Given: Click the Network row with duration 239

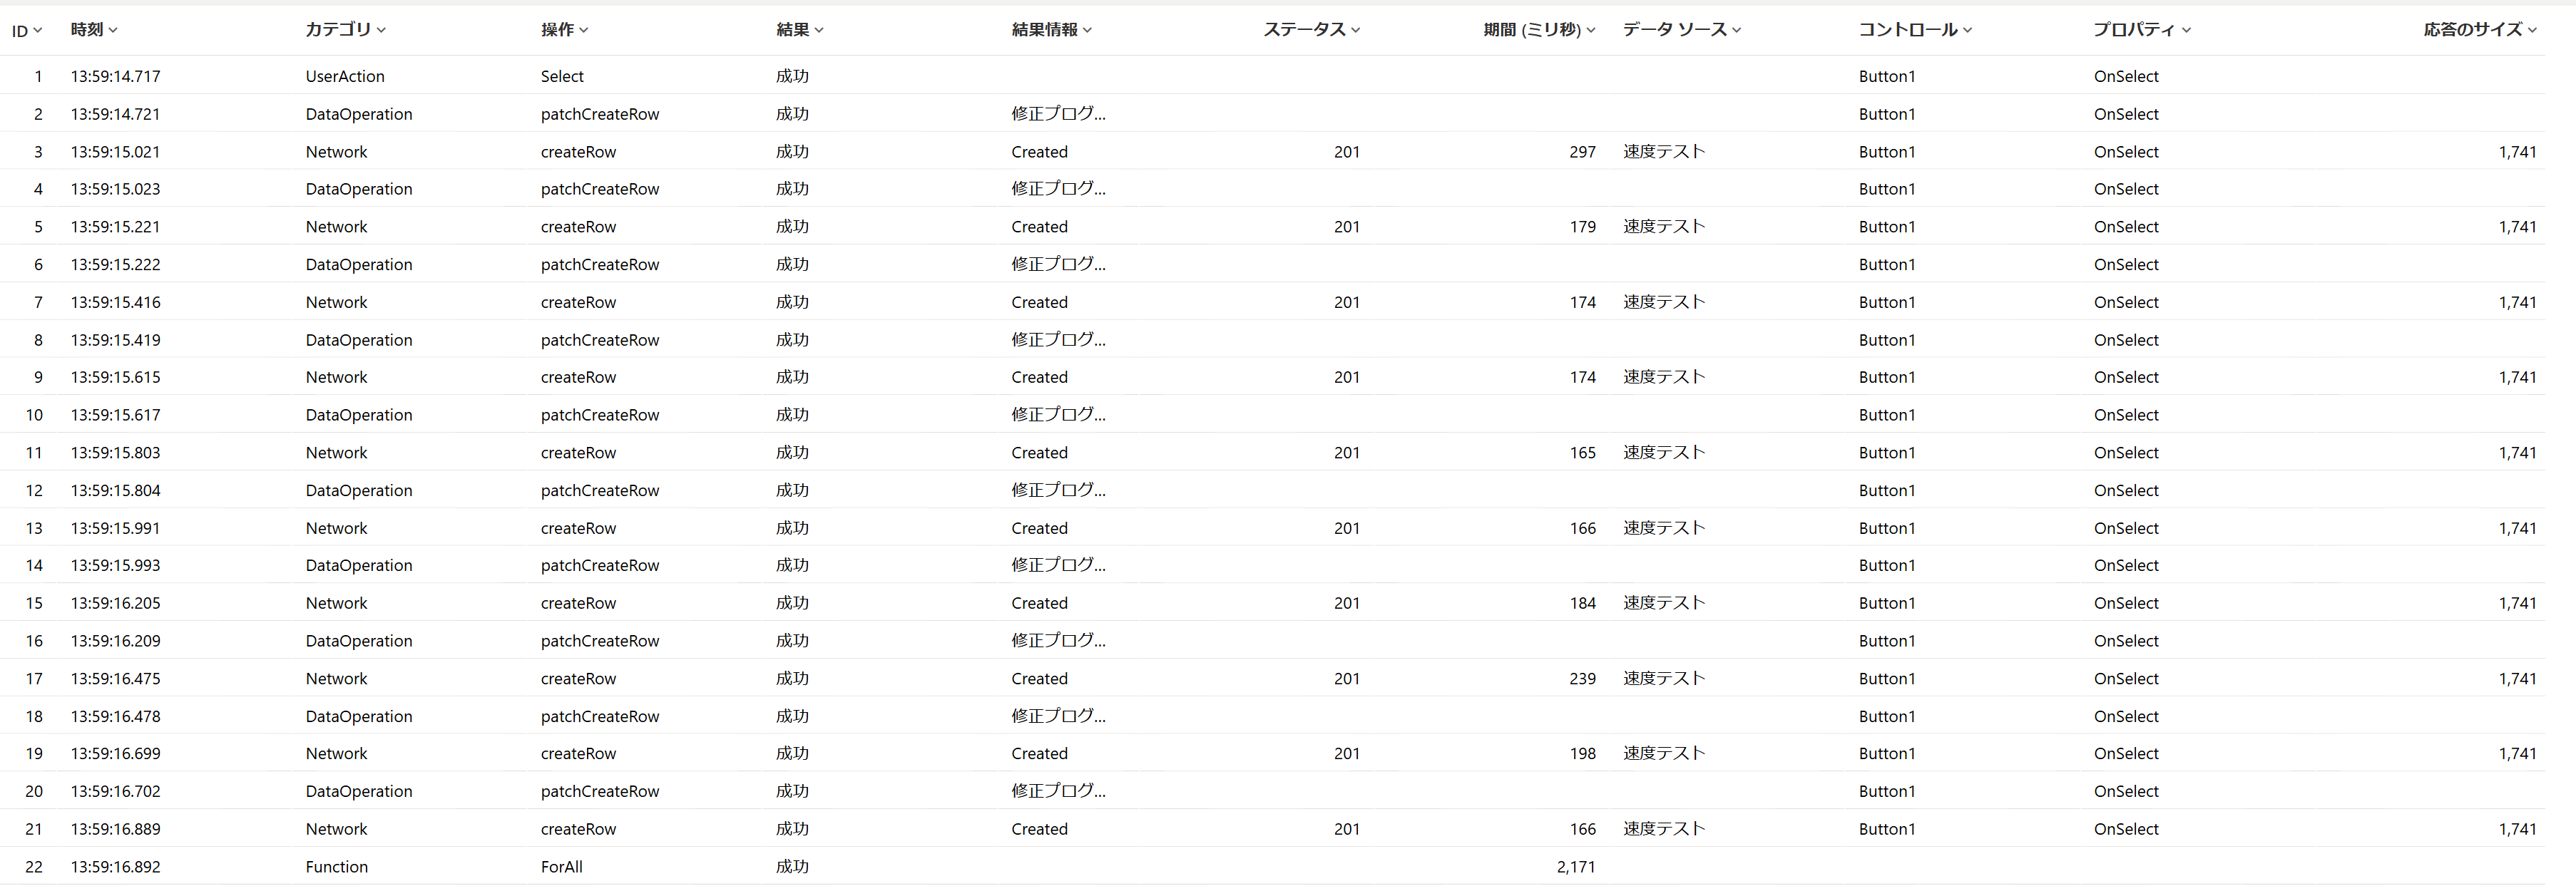Looking at the screenshot, I should pos(336,679).
